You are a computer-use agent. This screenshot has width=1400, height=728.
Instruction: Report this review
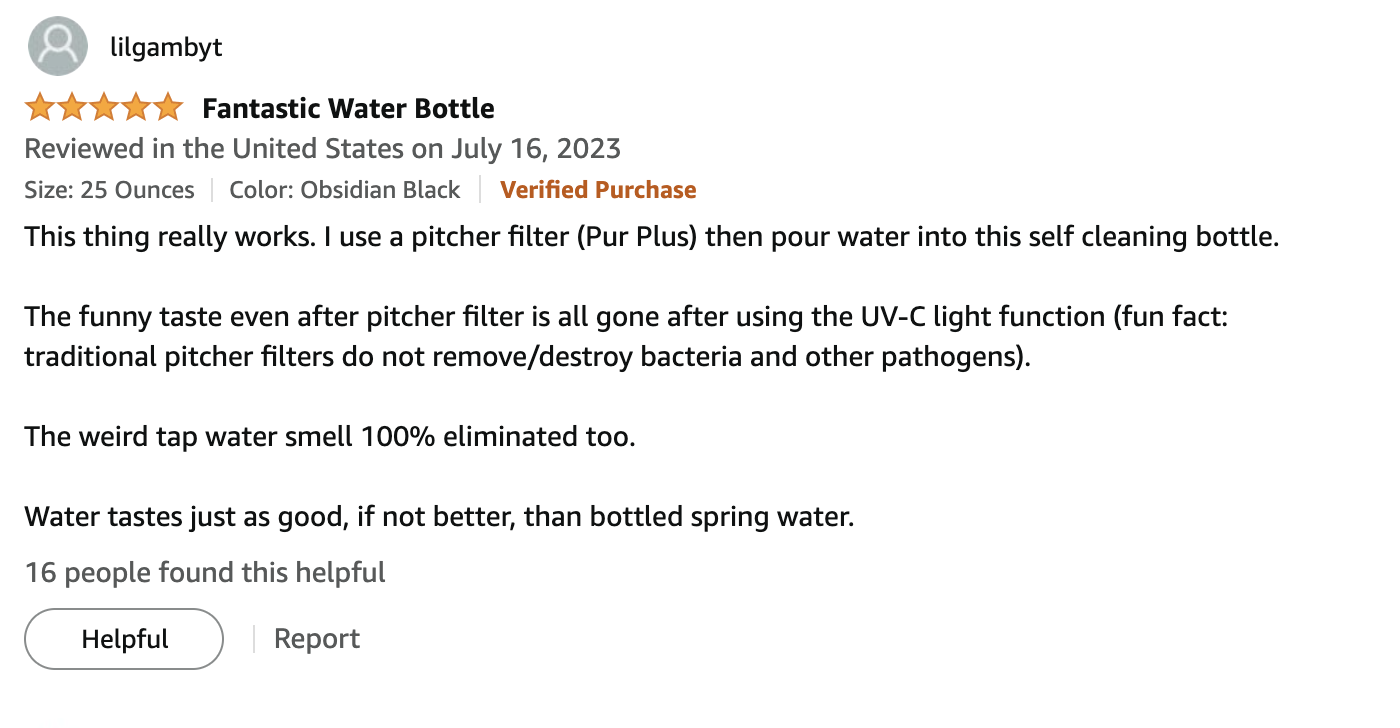pos(317,639)
